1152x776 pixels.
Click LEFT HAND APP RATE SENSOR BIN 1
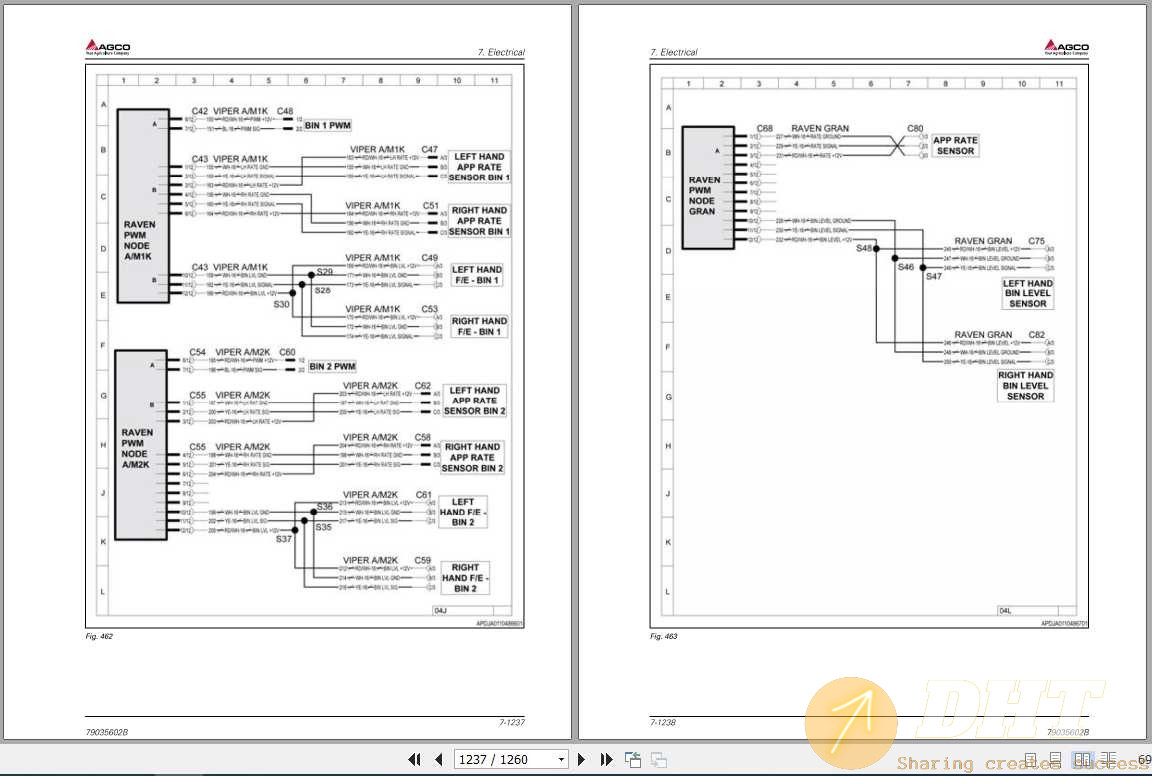pos(479,167)
